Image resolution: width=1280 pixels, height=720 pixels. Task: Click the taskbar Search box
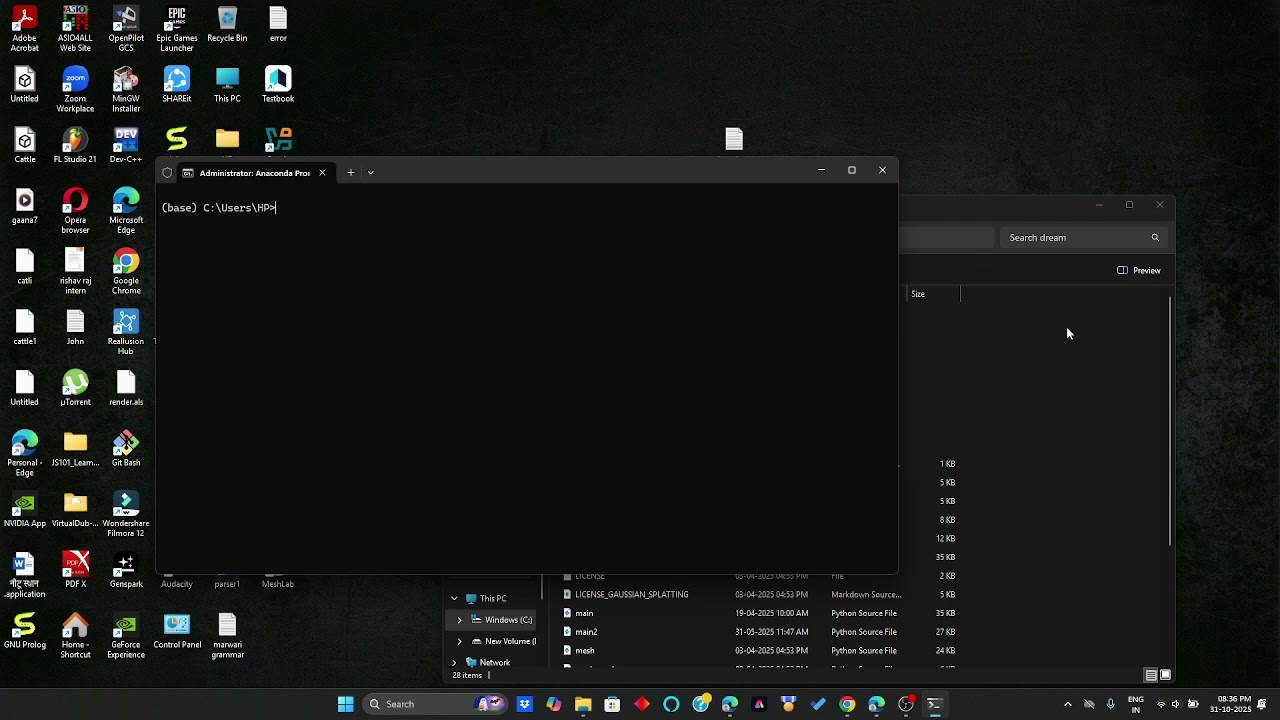(x=434, y=704)
